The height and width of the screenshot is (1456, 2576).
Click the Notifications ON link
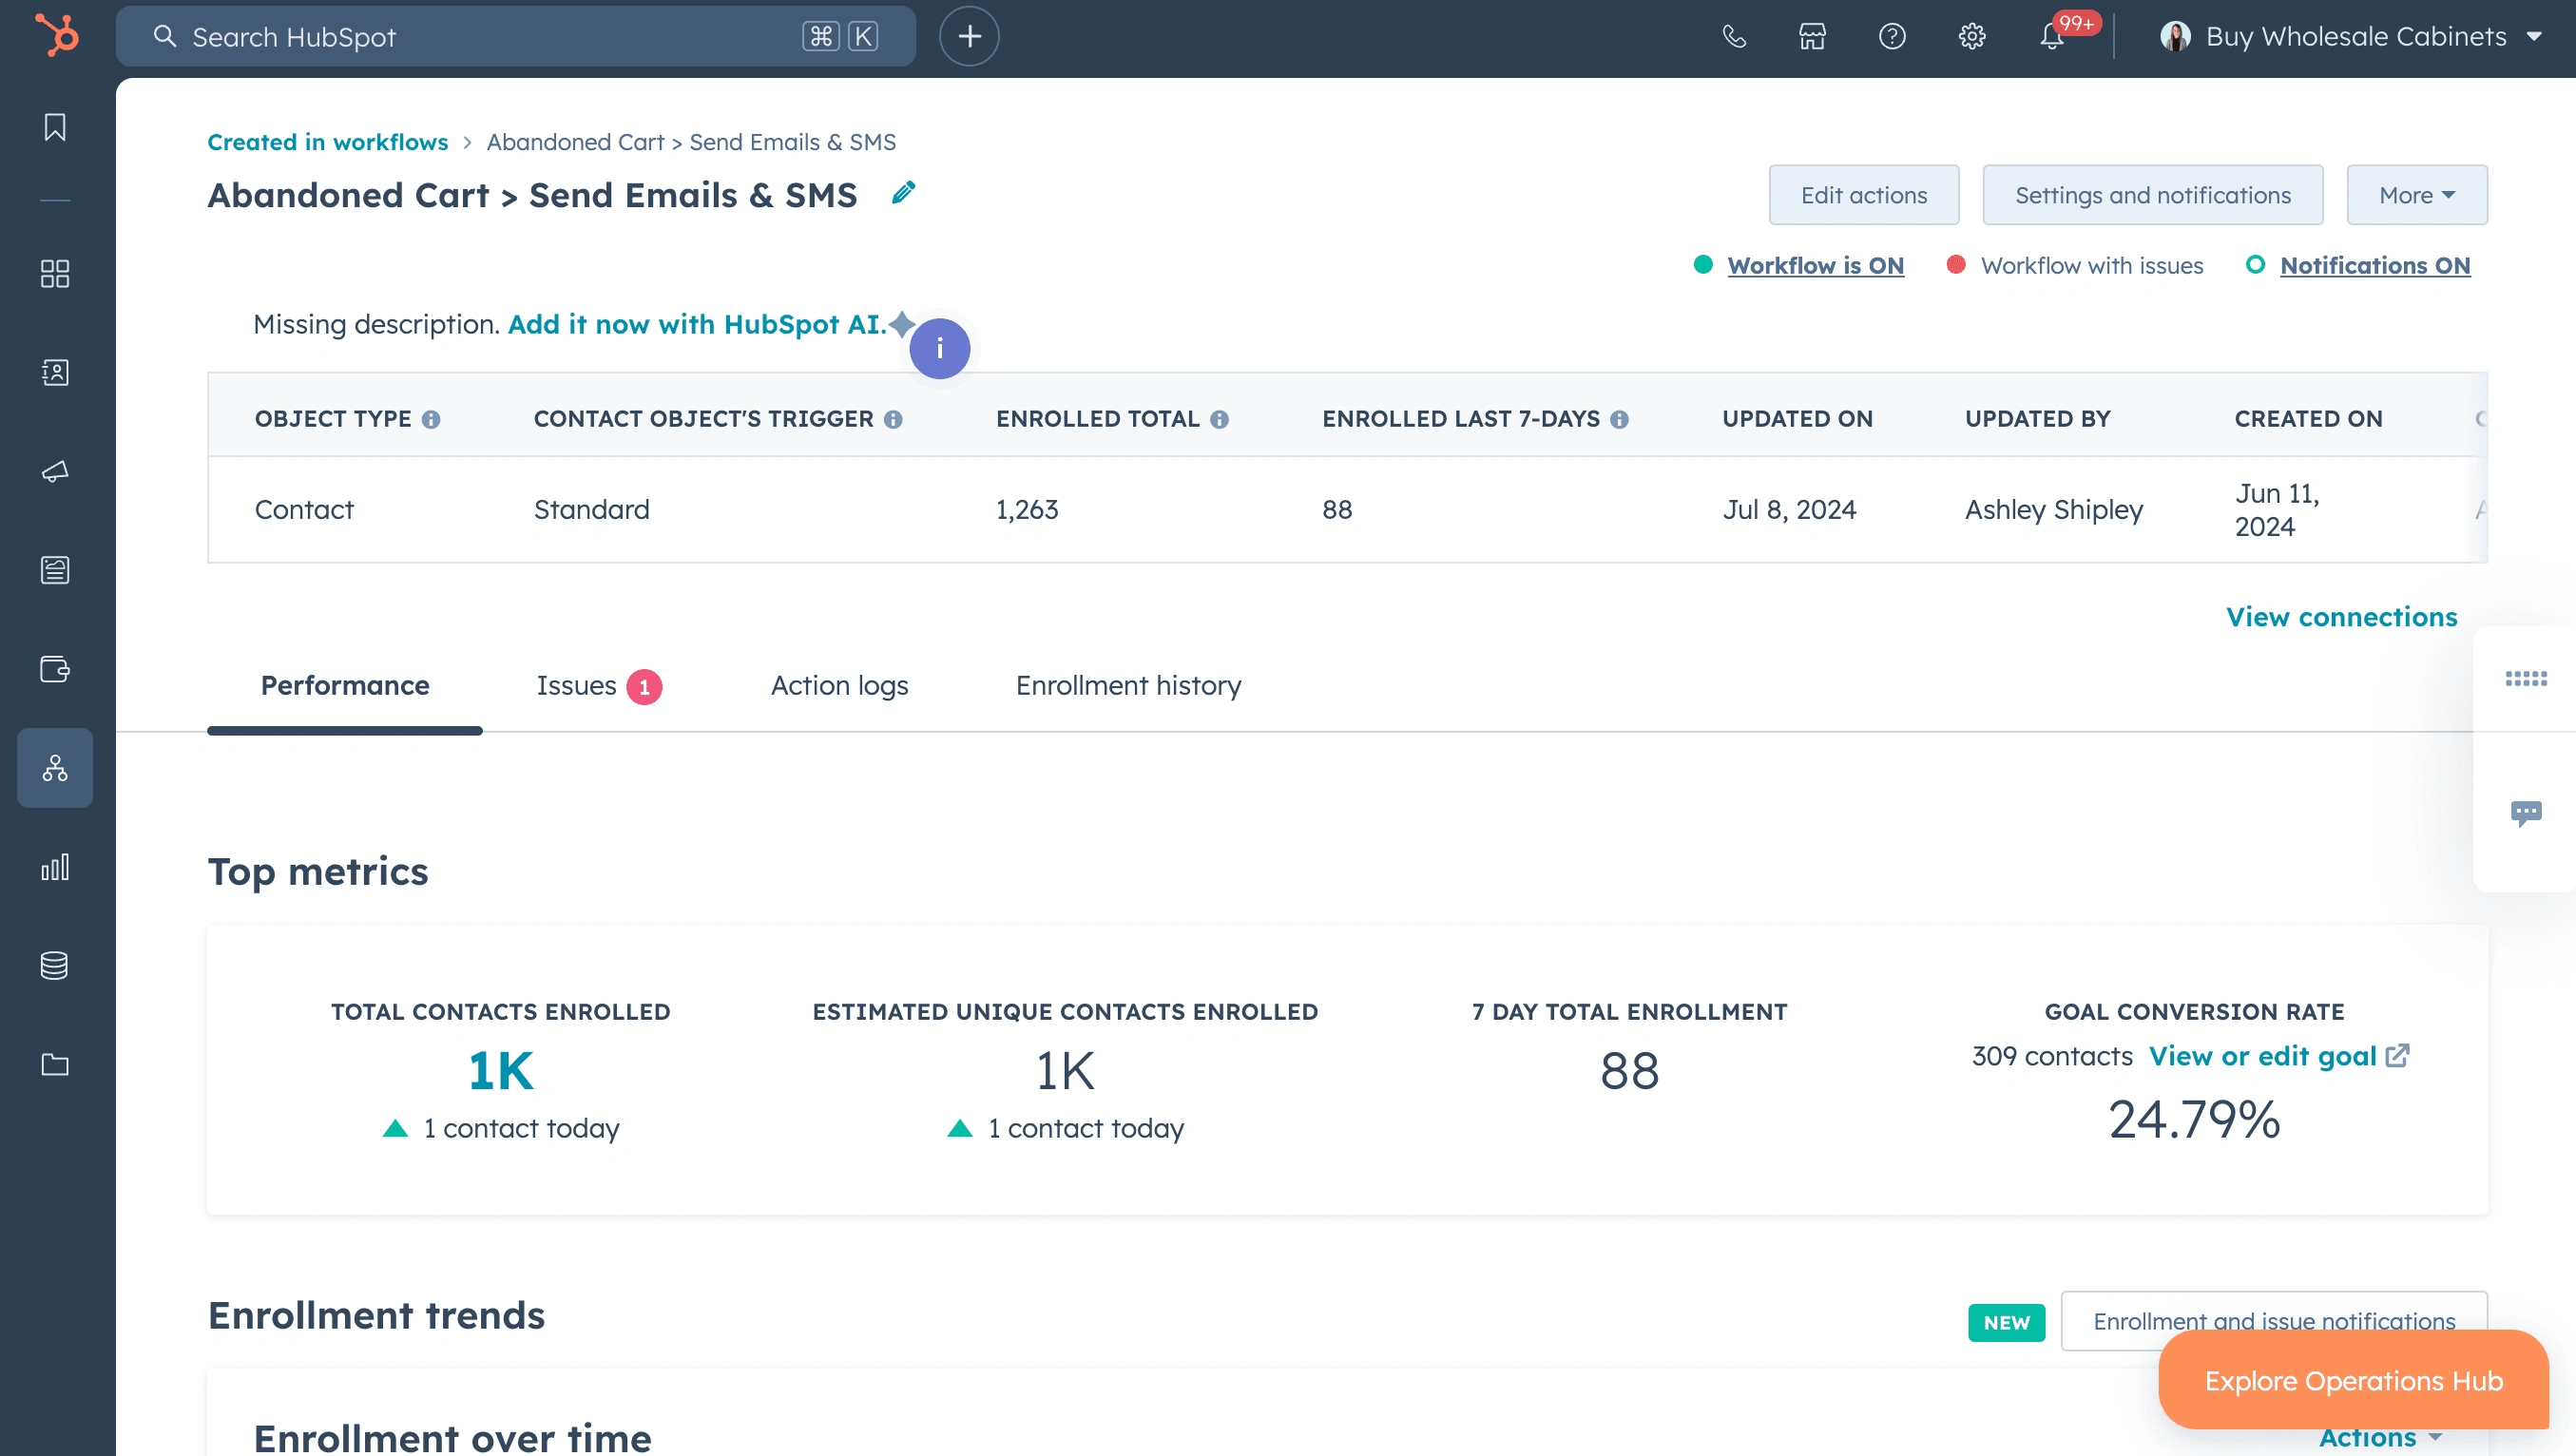click(x=2375, y=265)
